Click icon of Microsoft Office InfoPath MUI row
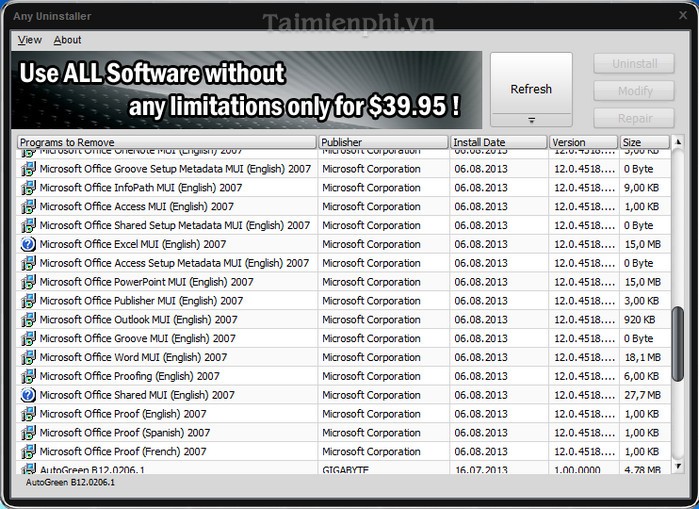The width and height of the screenshot is (699, 509). (x=28, y=188)
